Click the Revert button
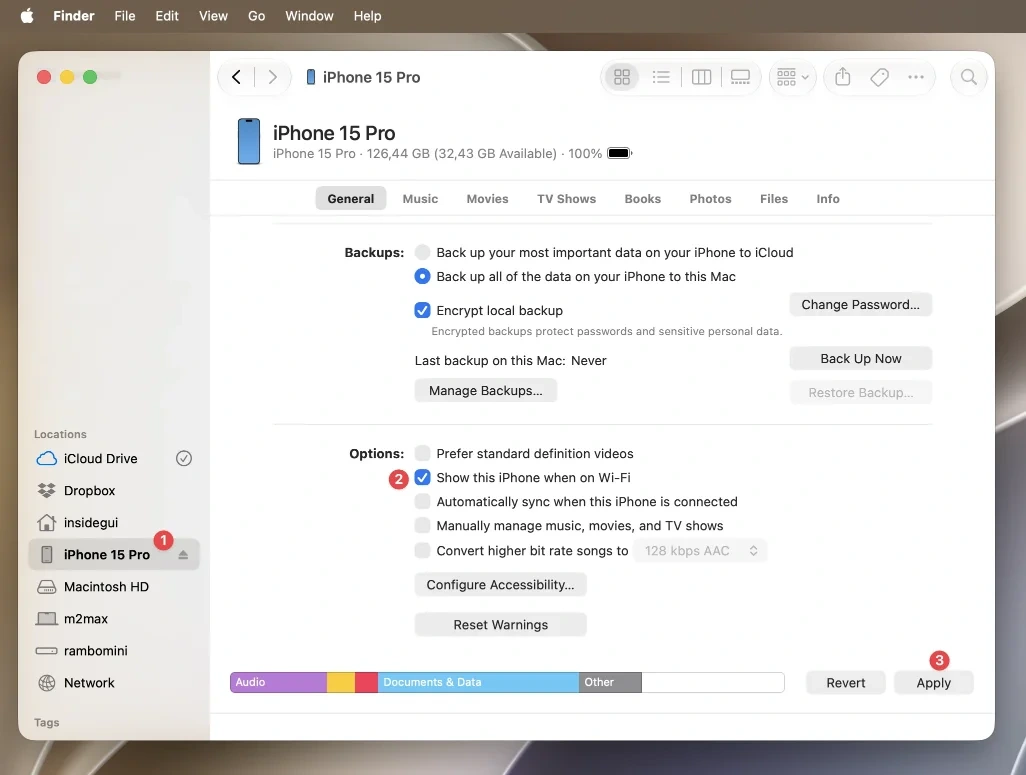The height and width of the screenshot is (775, 1026). coord(845,683)
